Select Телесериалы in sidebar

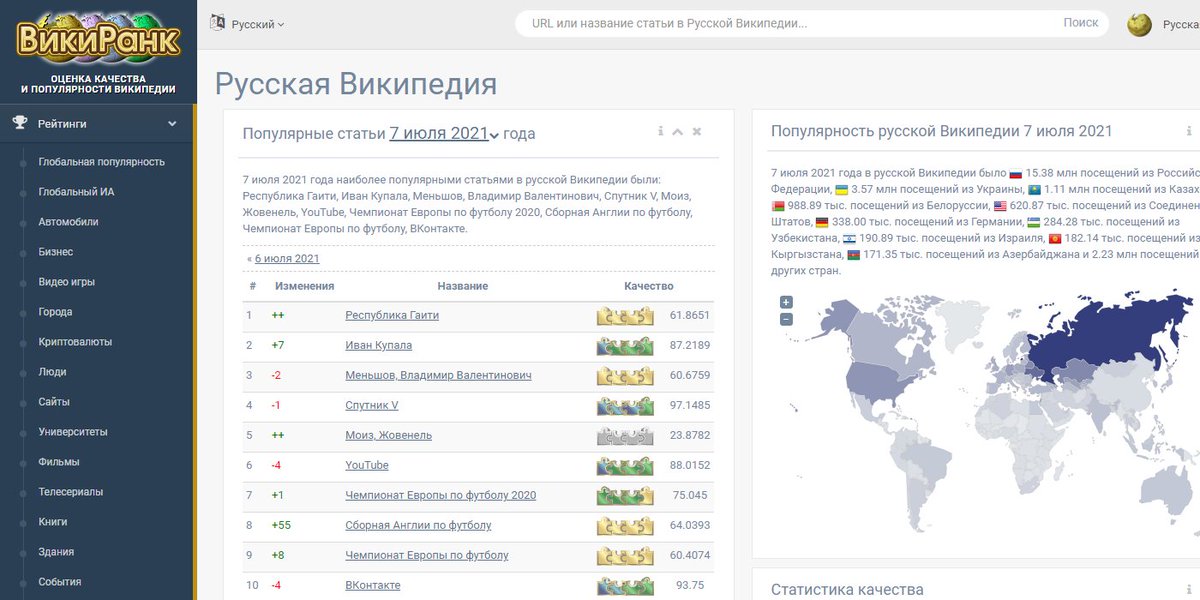(70, 492)
